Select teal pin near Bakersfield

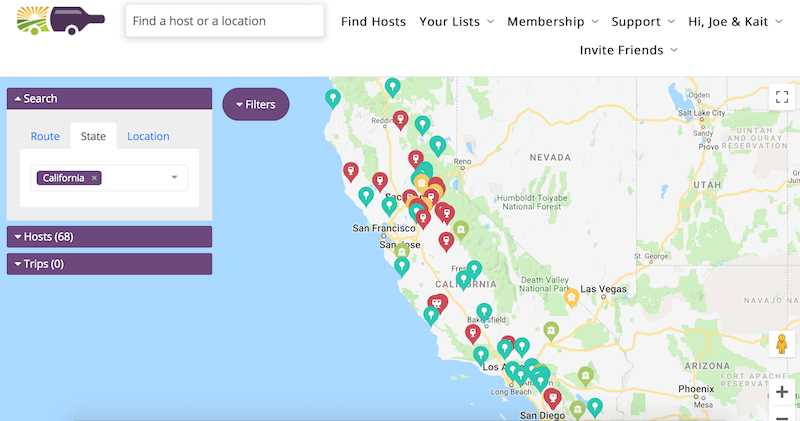click(484, 312)
